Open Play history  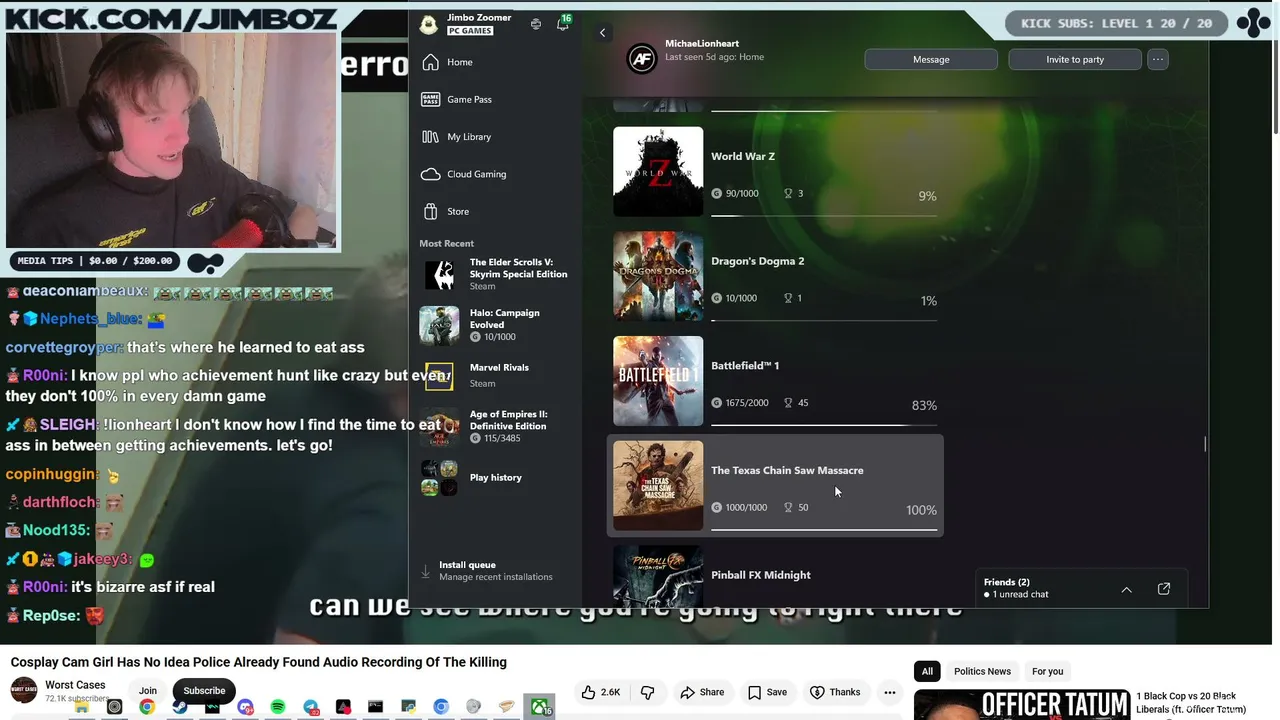(496, 477)
